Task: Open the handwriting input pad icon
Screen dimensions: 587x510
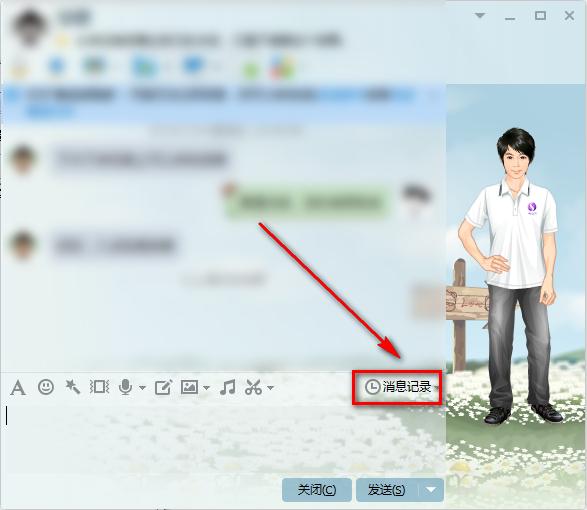Action: click(164, 387)
